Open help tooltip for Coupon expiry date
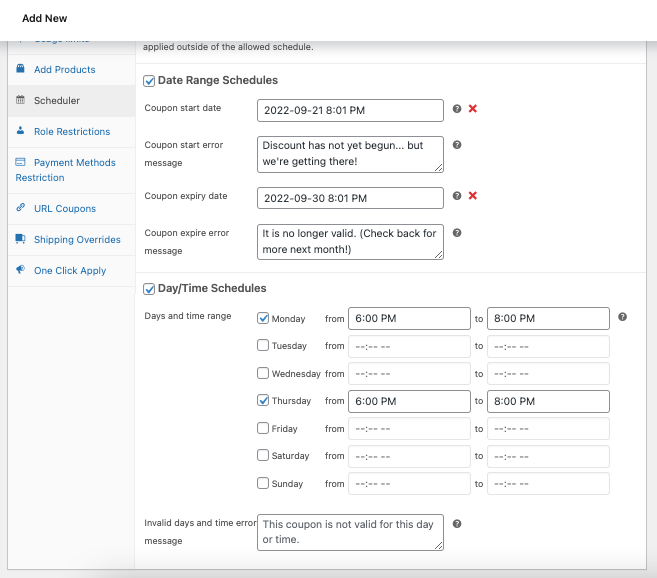 pos(457,196)
